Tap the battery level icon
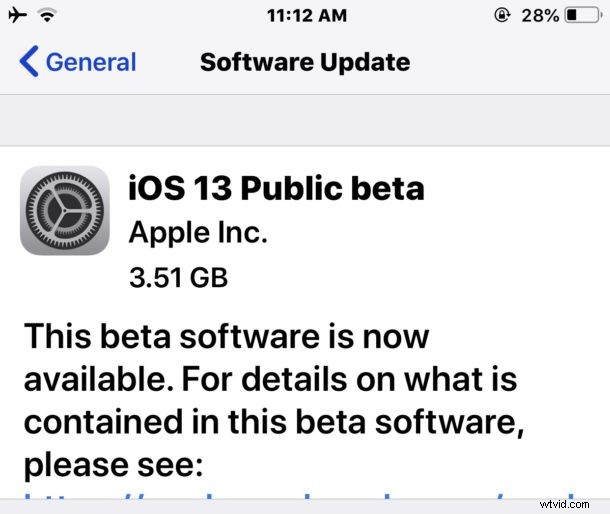 tap(584, 16)
